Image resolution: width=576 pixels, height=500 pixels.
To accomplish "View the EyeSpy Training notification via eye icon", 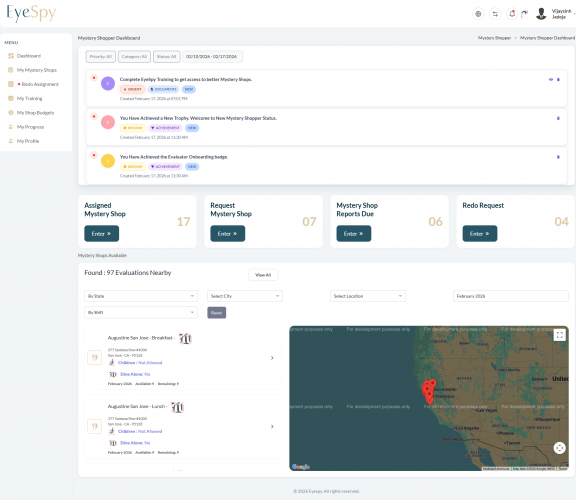I will (x=551, y=79).
